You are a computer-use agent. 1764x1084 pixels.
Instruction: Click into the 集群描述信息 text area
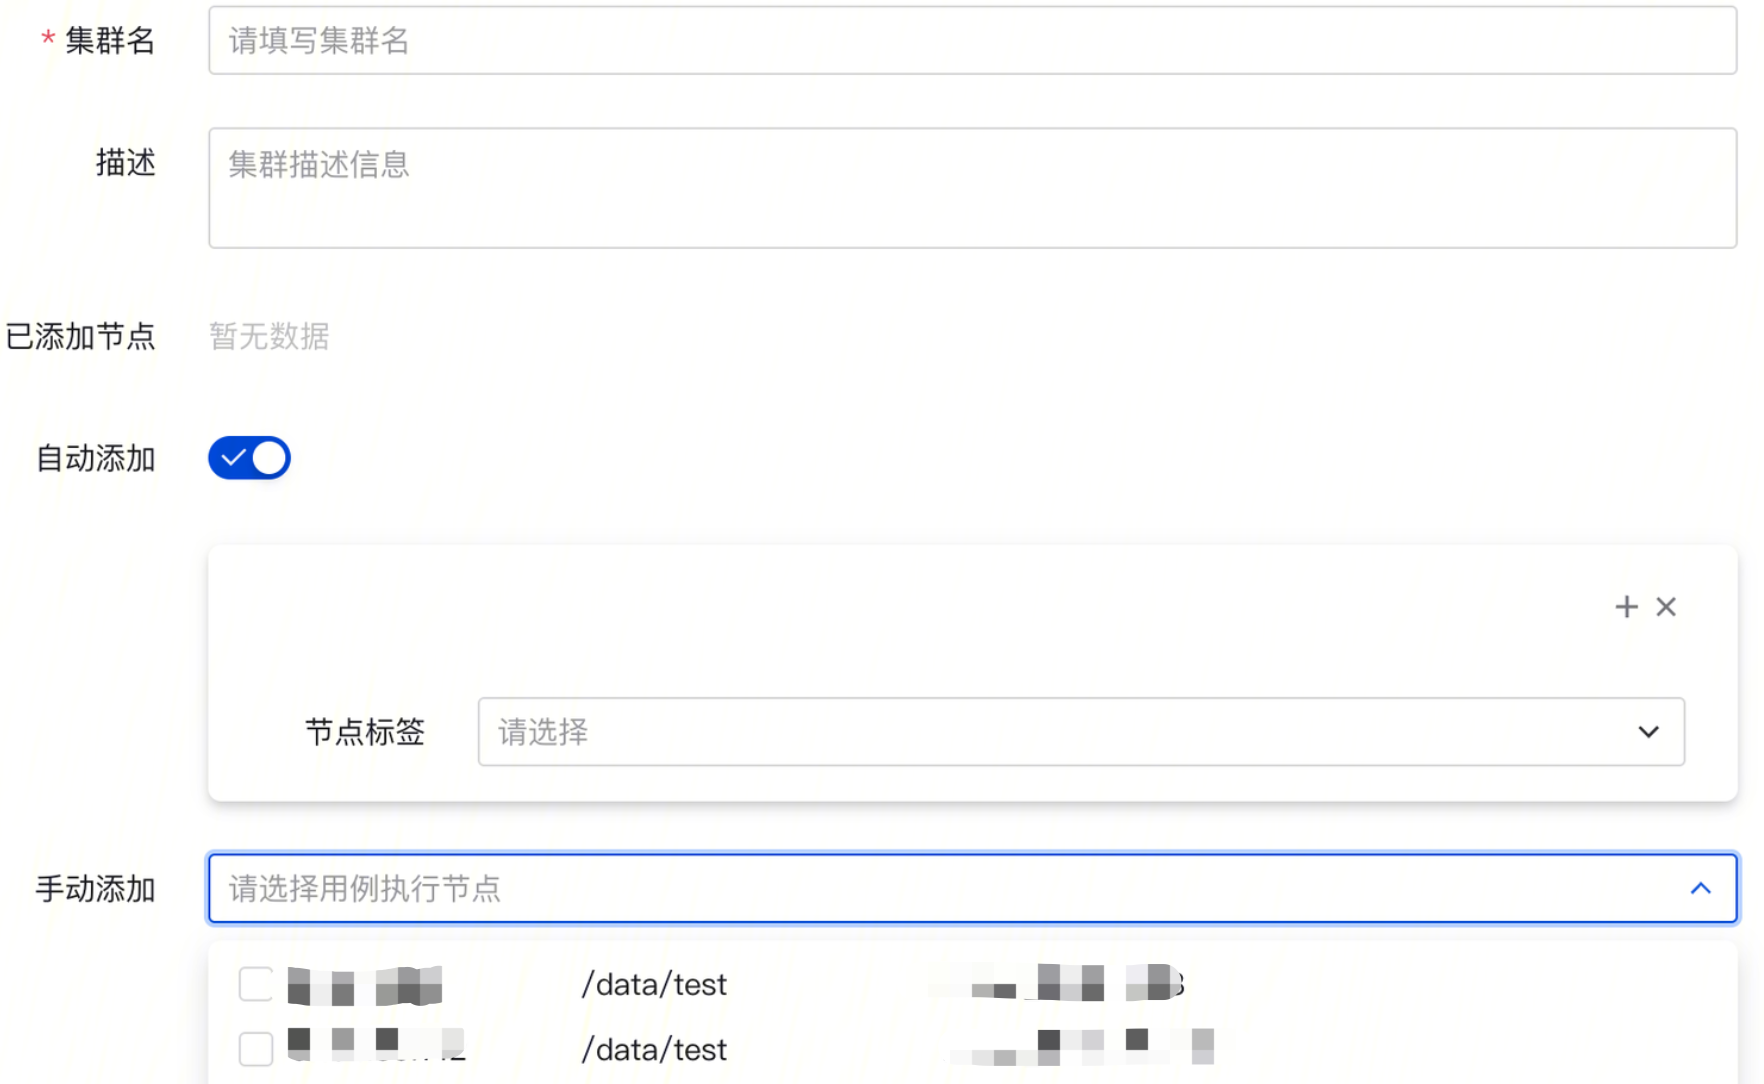972,188
